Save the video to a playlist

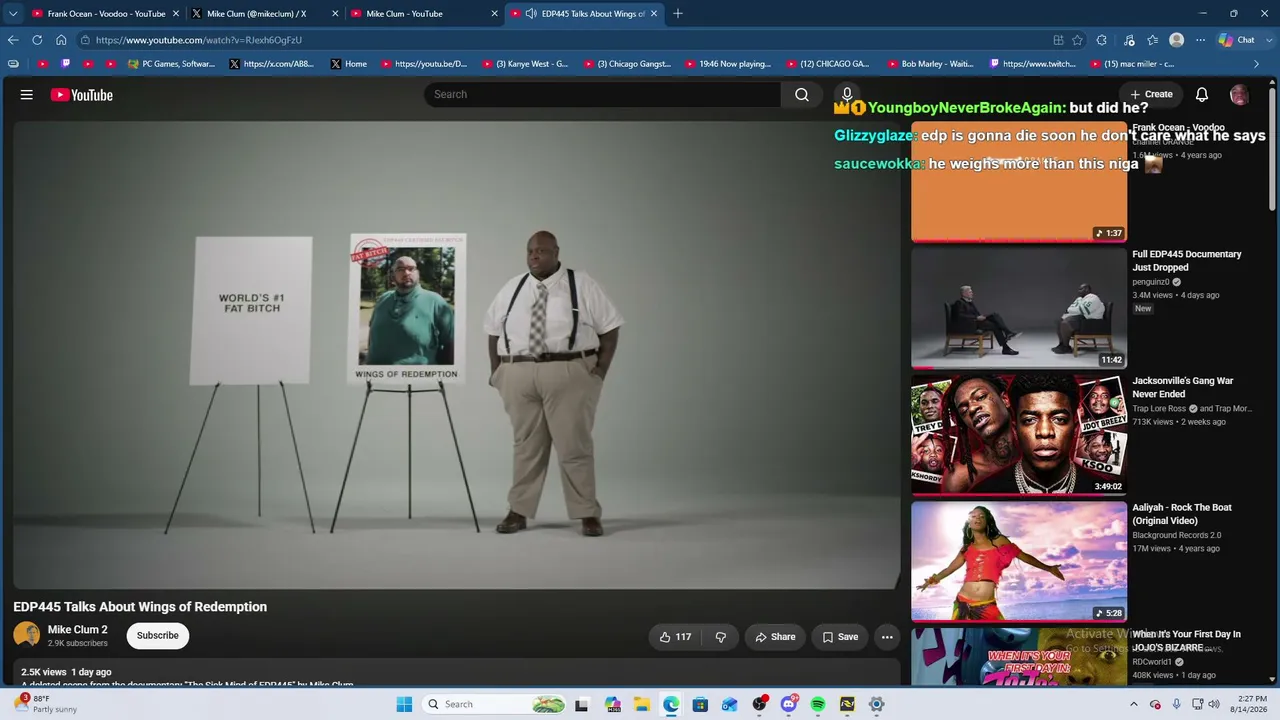[840, 637]
